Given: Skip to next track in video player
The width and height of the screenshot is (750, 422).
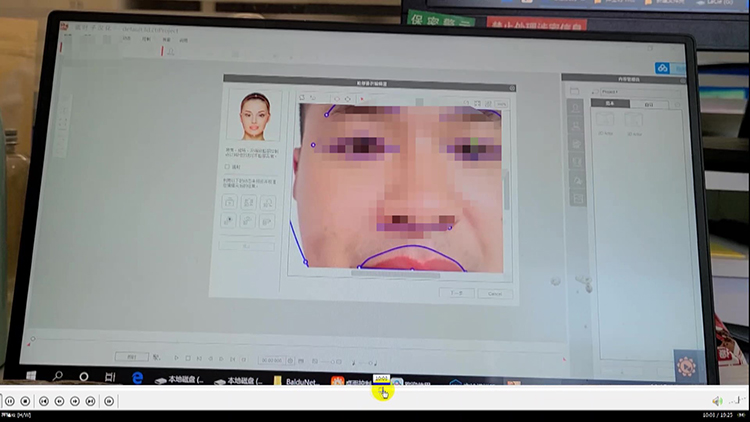Looking at the screenshot, I should (x=90, y=401).
